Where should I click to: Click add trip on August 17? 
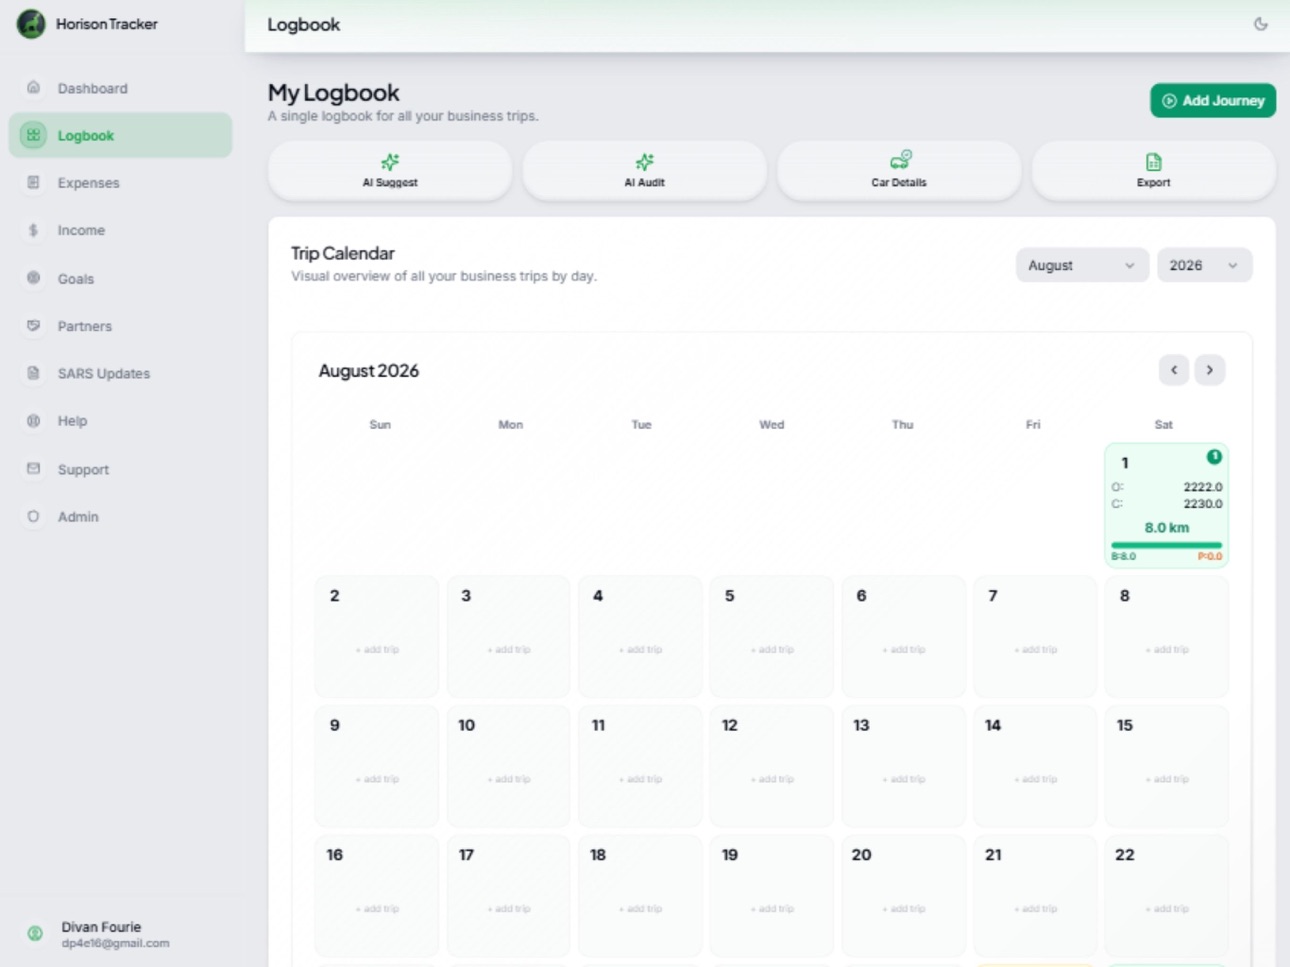(509, 909)
